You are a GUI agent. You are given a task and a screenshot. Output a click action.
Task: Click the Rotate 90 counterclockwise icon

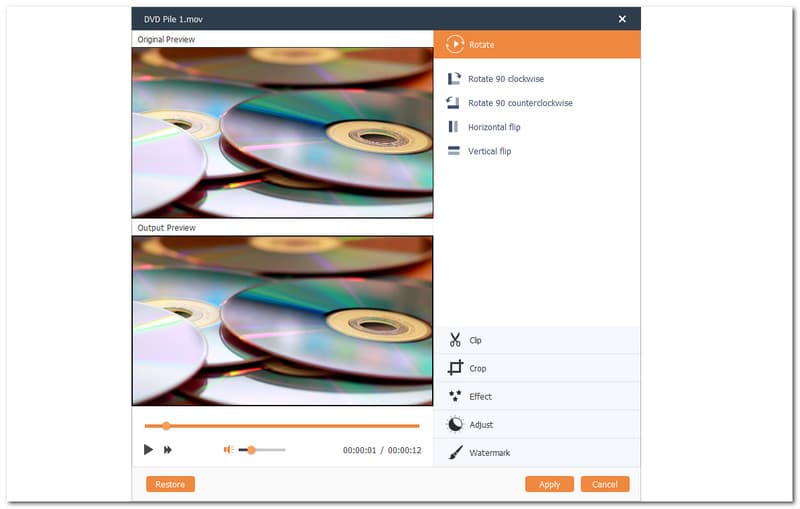453,103
